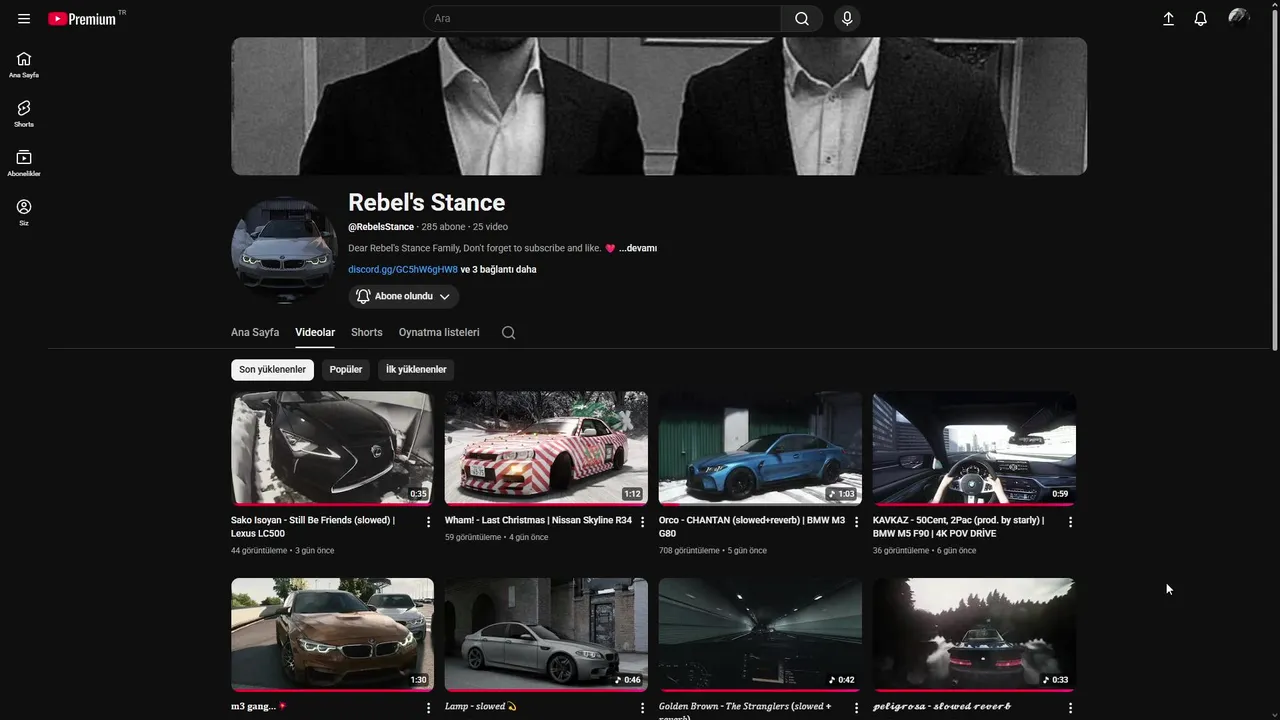Switch to the channel Shorts tab

(x=367, y=332)
